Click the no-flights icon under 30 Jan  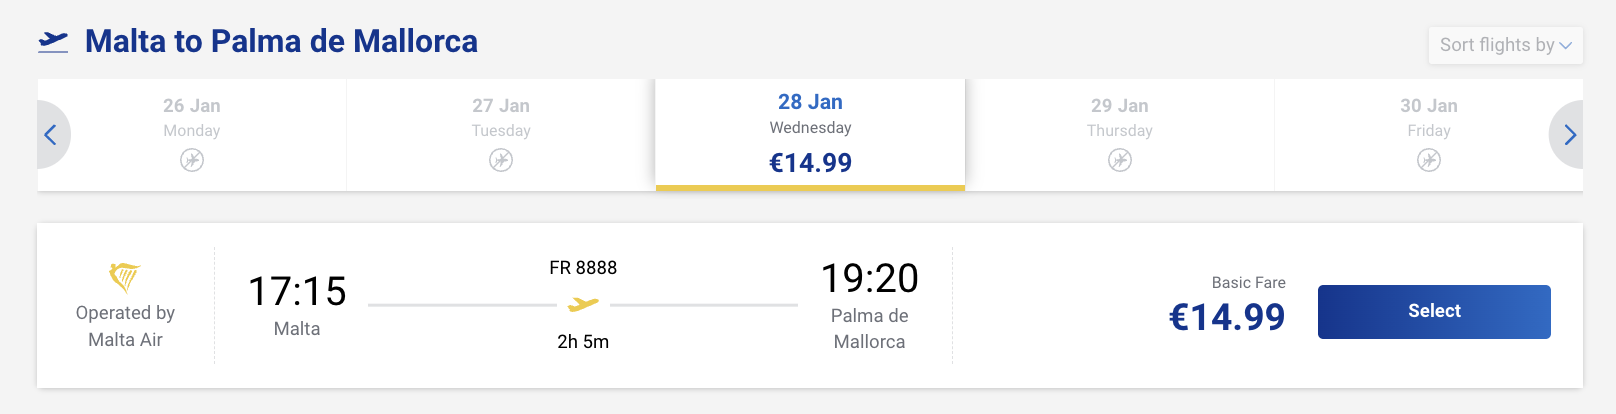pos(1429,160)
